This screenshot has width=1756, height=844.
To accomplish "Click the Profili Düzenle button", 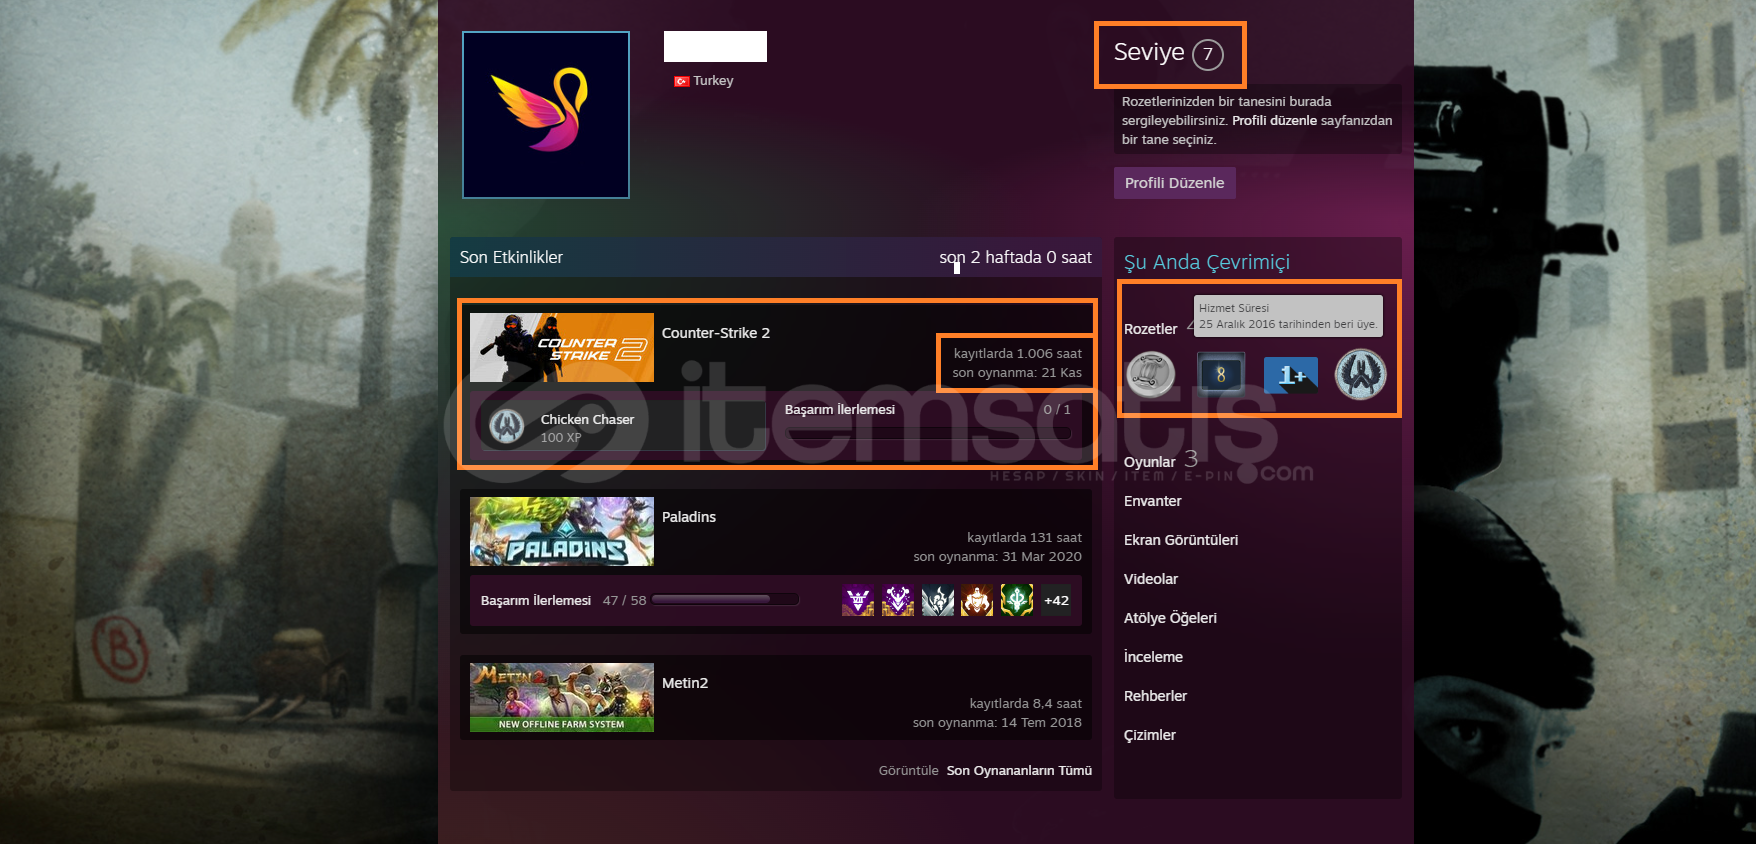I will click(x=1175, y=183).
